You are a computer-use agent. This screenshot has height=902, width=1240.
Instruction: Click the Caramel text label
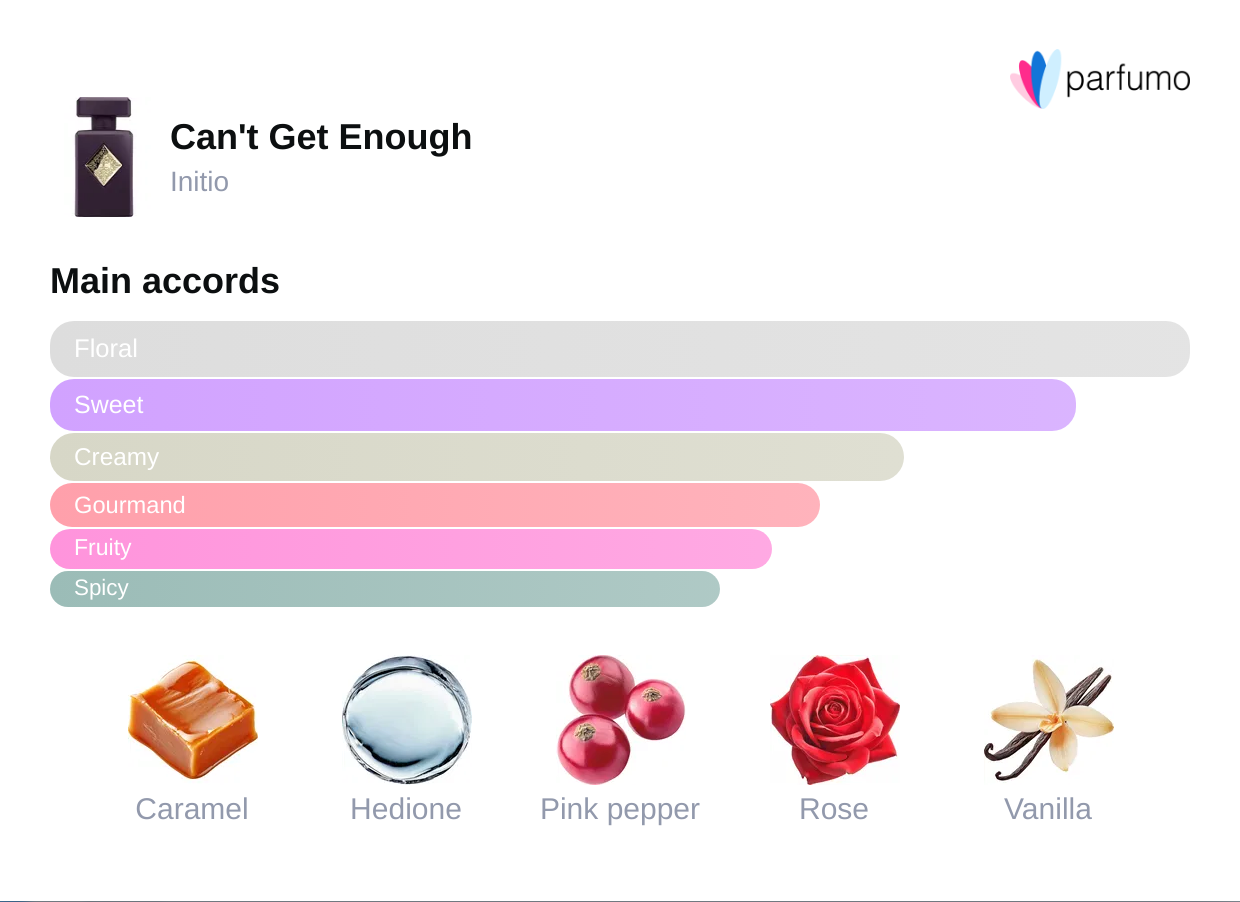coord(192,809)
